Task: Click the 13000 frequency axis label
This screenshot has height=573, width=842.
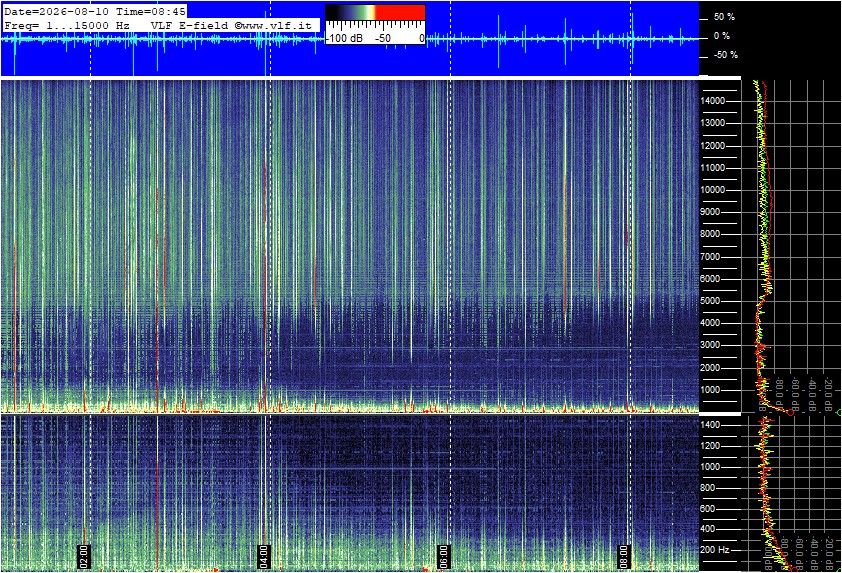Action: pos(713,123)
